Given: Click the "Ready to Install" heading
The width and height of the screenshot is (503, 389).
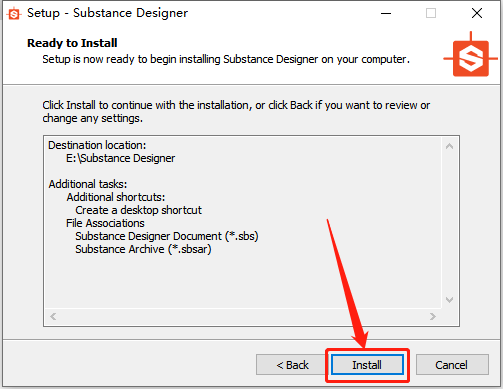Looking at the screenshot, I should pos(72,43).
